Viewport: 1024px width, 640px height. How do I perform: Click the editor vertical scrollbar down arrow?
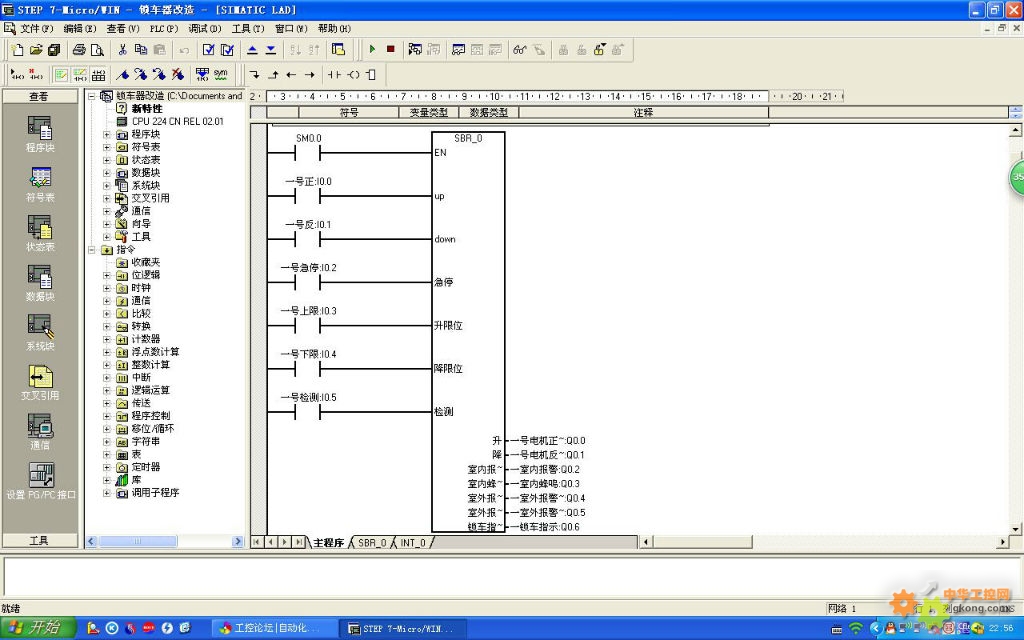click(x=1016, y=529)
